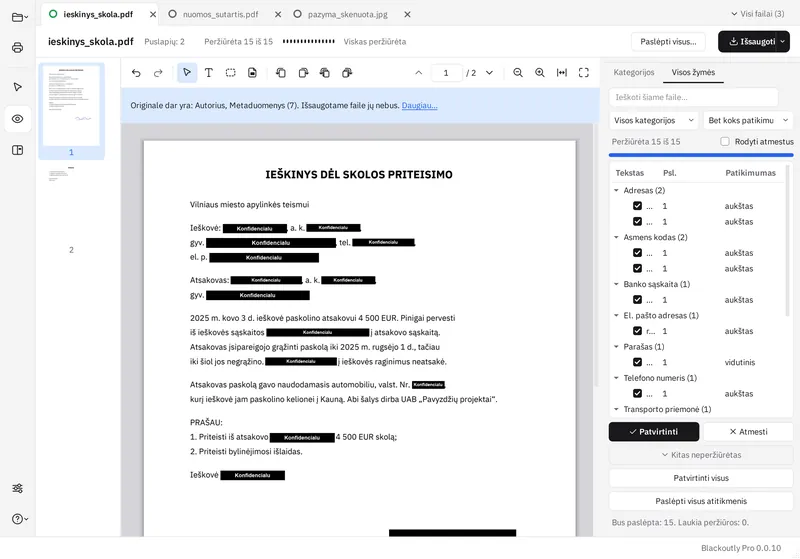Open the settings sliders icon in sidebar
Viewport: 800px width, 559px height.
point(17,488)
